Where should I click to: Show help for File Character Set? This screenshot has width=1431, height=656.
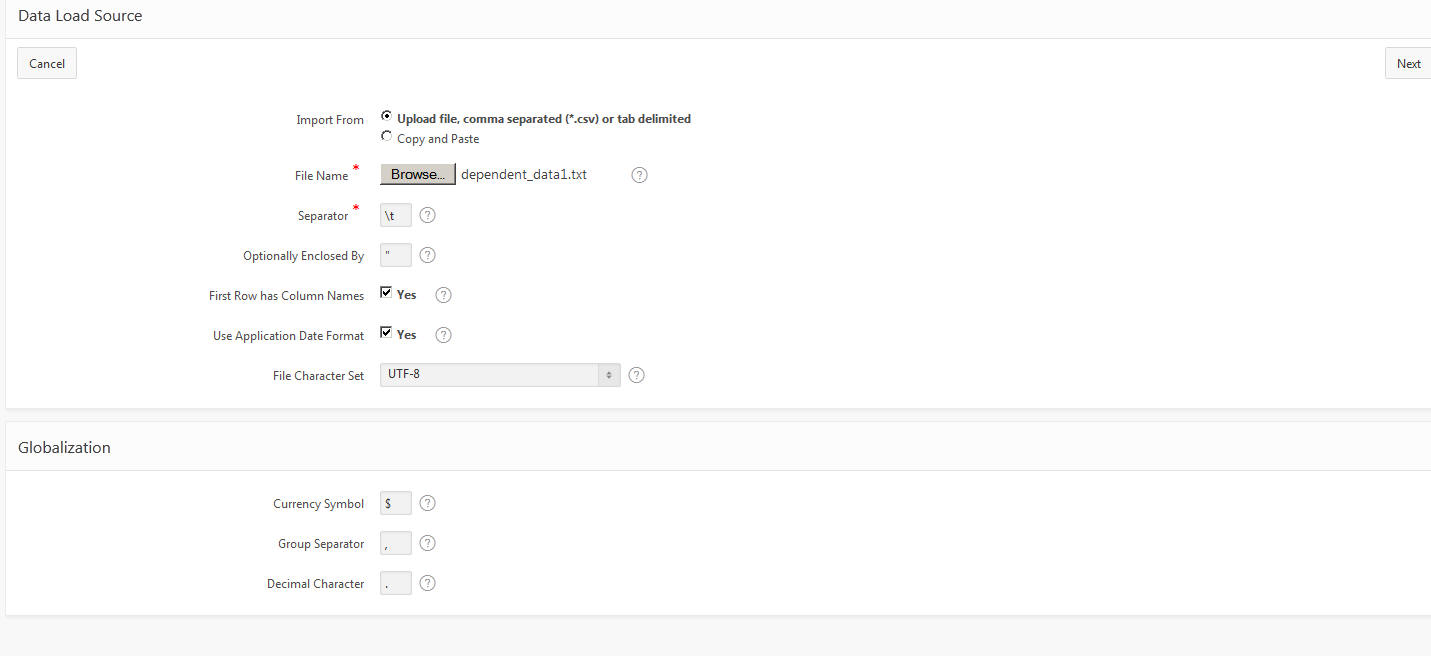click(636, 375)
